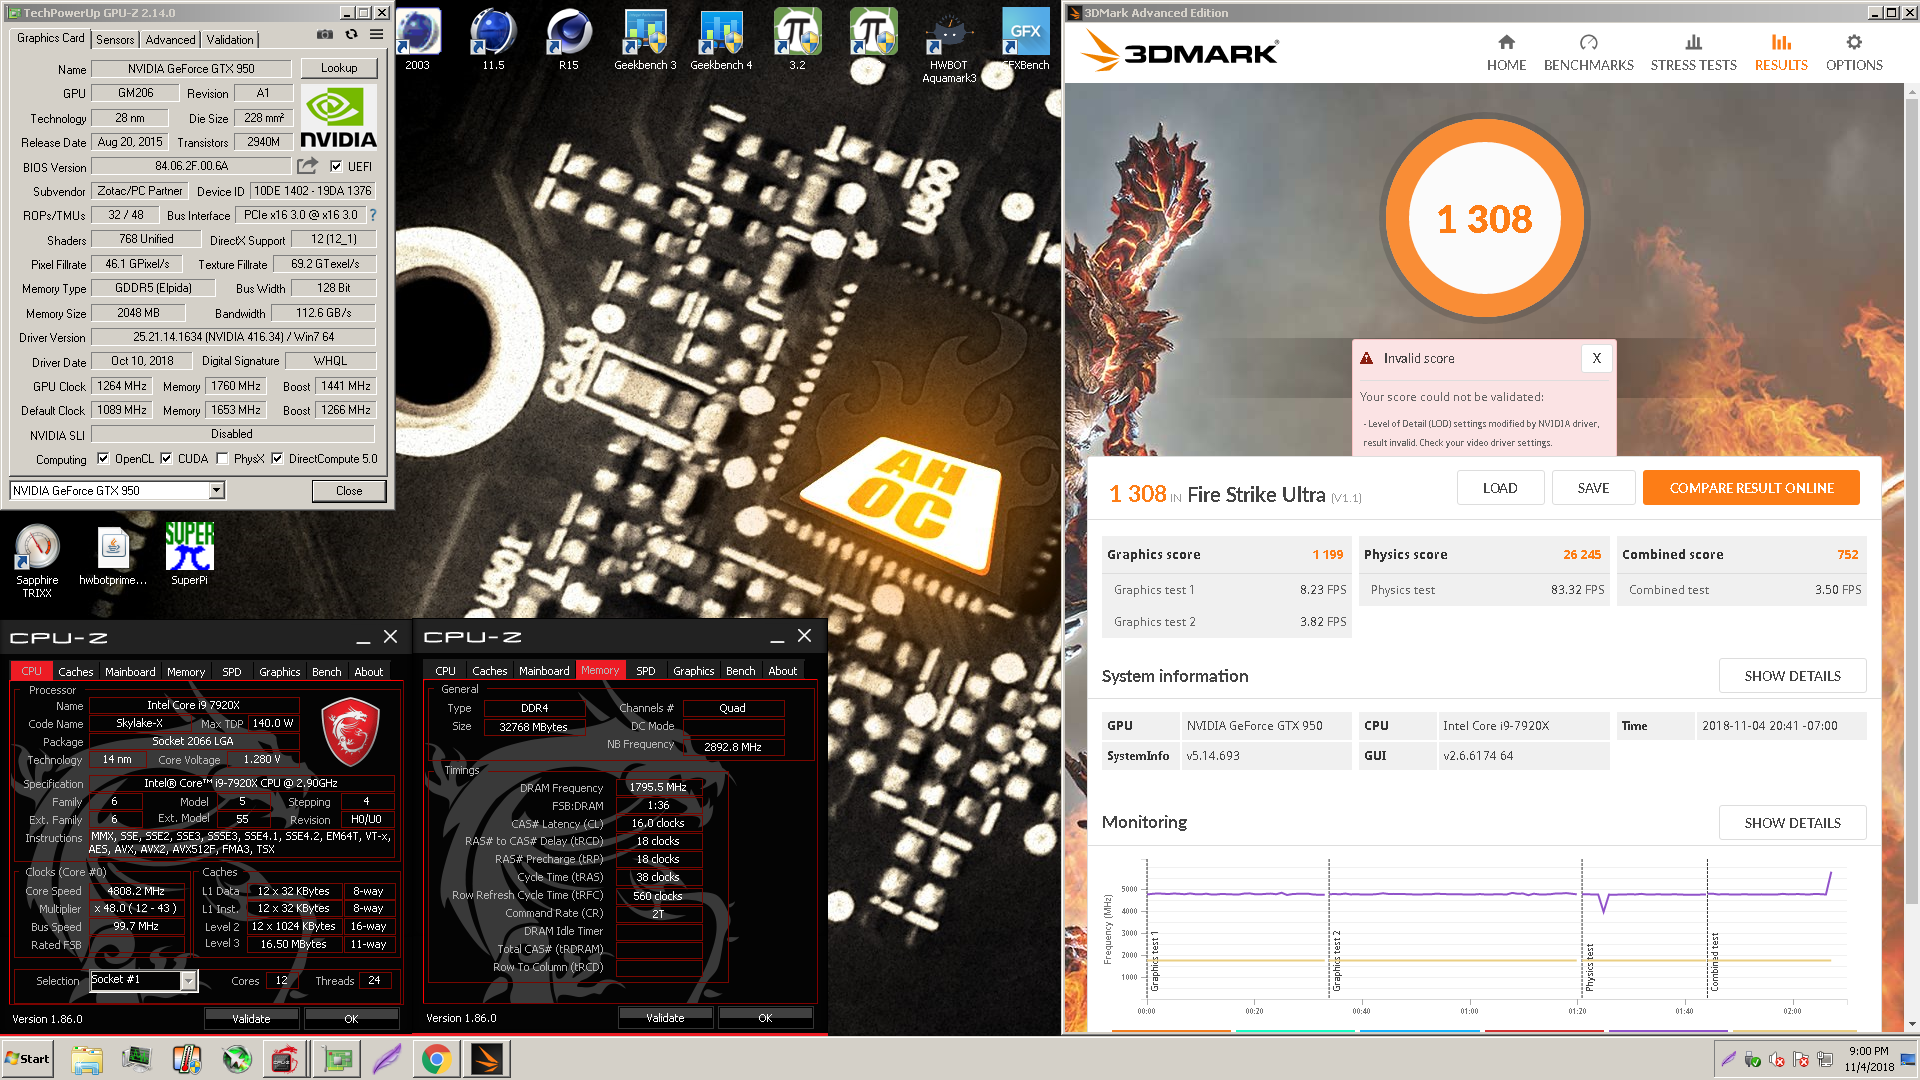Toggle the OpenCL checkbox
This screenshot has height=1080, width=1920.
pos(103,459)
